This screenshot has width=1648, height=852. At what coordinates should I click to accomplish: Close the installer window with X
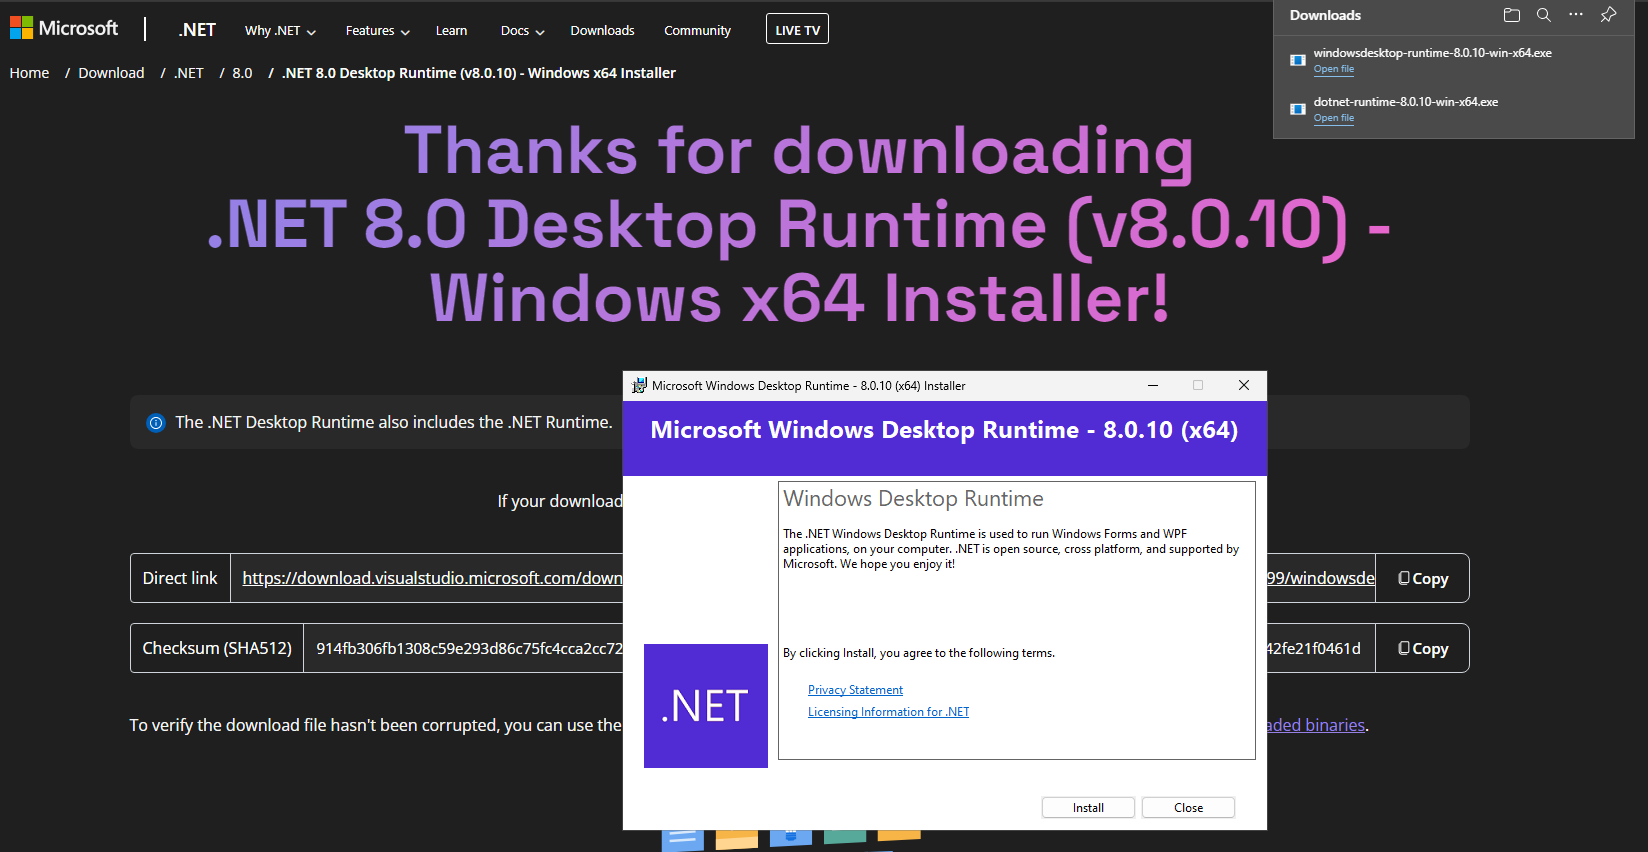pos(1244,385)
